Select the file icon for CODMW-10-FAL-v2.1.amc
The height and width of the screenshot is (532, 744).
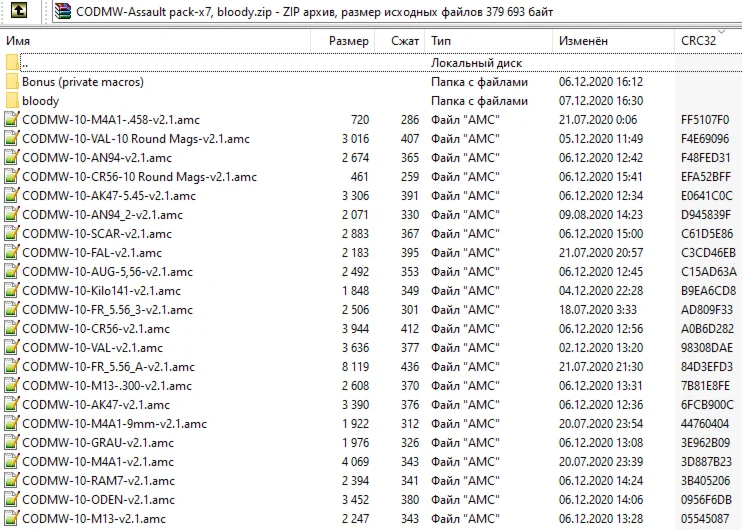[x=12, y=252]
